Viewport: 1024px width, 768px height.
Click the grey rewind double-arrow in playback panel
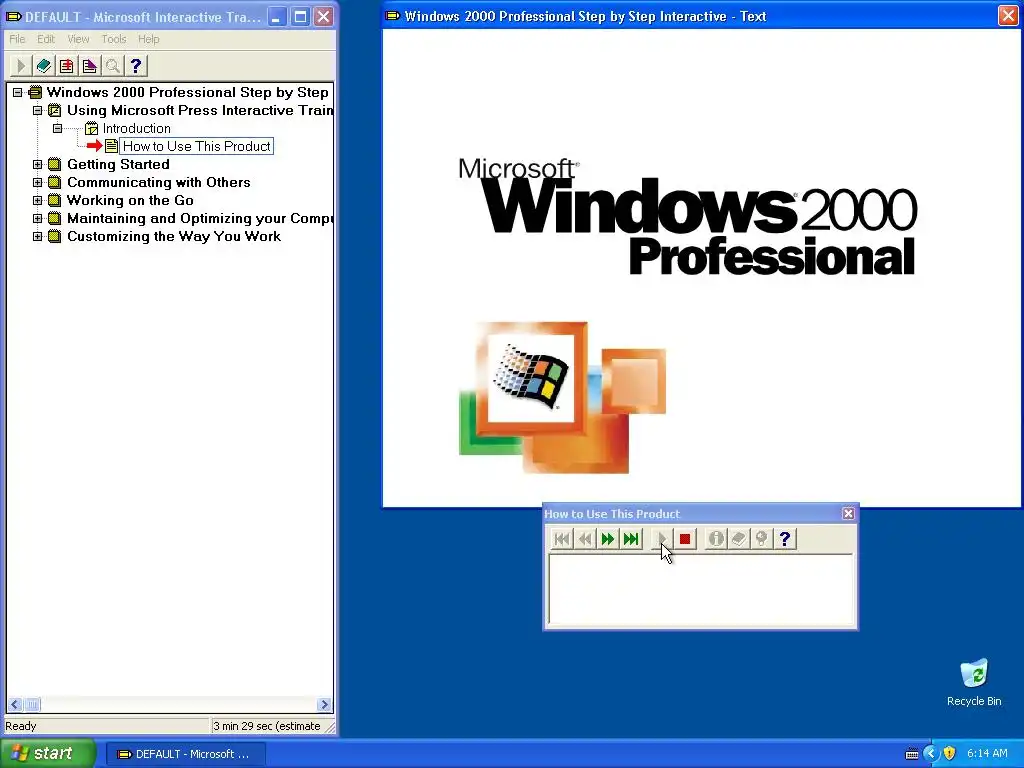click(584, 539)
